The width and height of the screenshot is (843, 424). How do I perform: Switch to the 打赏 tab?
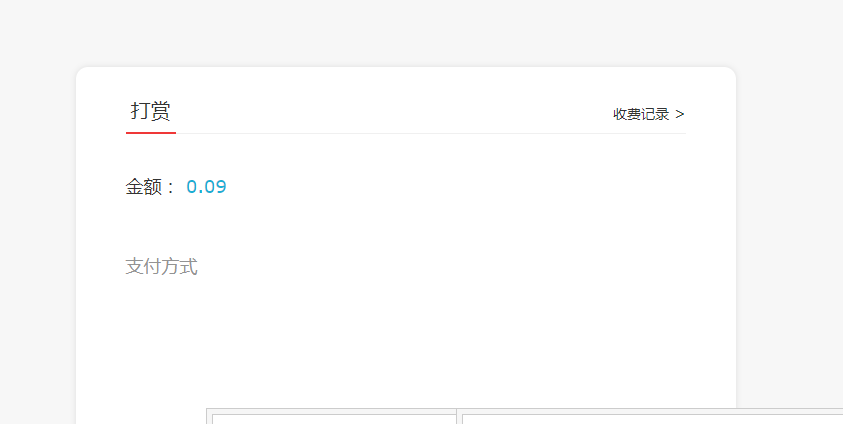pos(151,111)
